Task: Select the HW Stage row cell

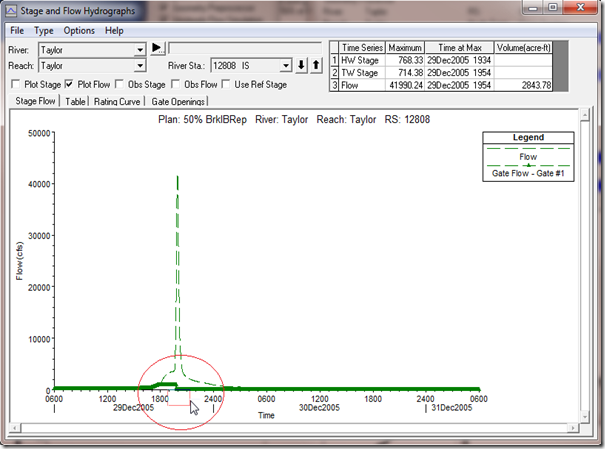Action: click(x=362, y=60)
